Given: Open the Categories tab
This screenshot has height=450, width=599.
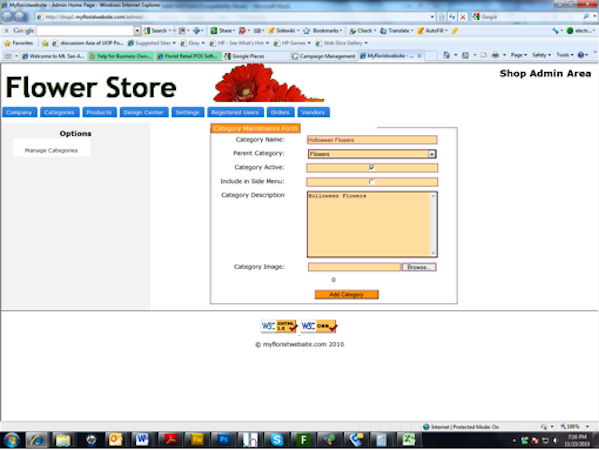Looking at the screenshot, I should pos(60,112).
